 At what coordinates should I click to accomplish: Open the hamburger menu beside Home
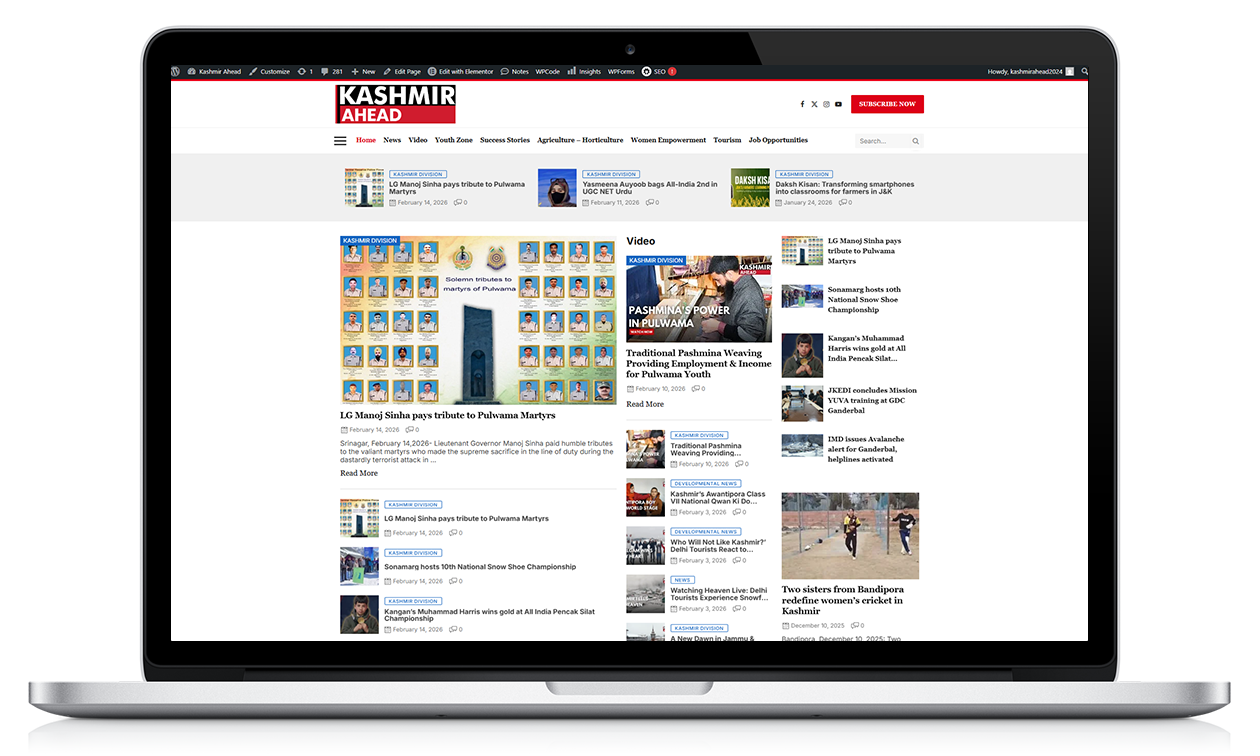point(340,141)
